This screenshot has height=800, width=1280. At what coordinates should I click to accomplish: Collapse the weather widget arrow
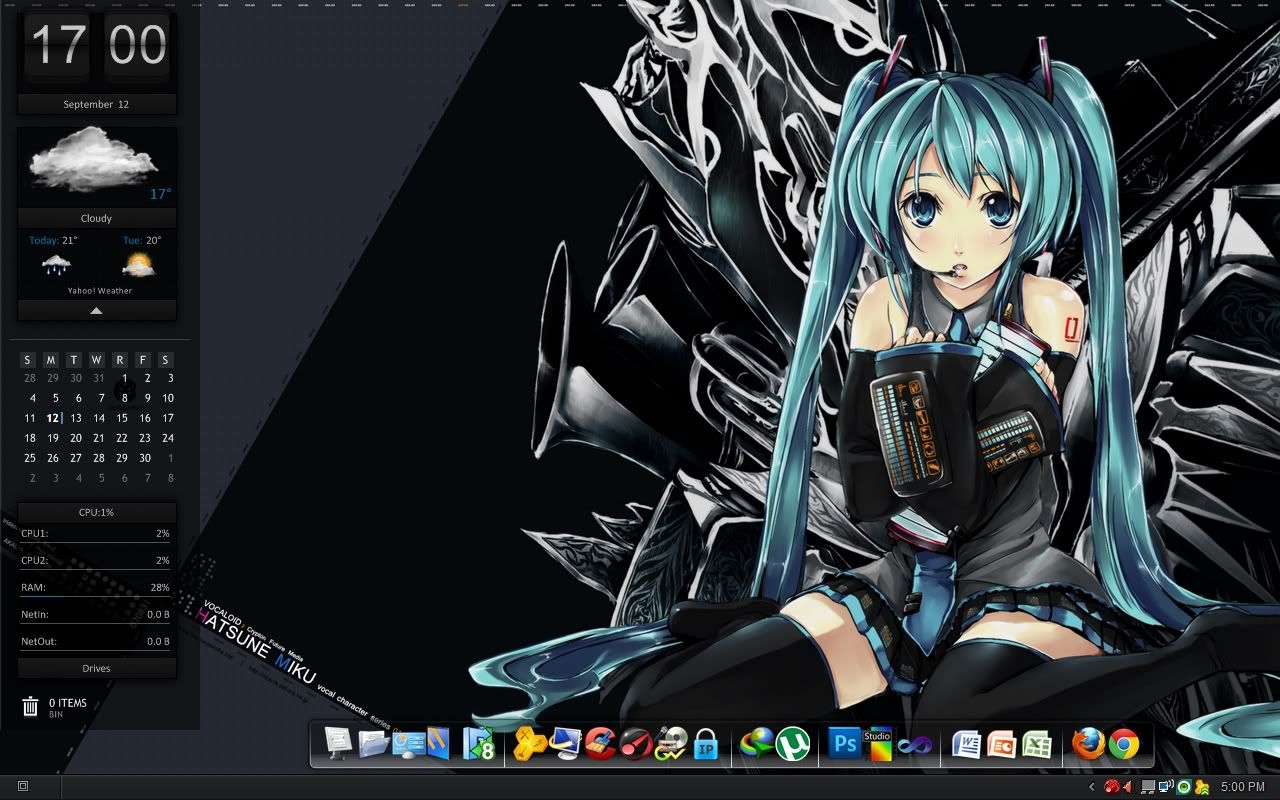pyautogui.click(x=97, y=311)
